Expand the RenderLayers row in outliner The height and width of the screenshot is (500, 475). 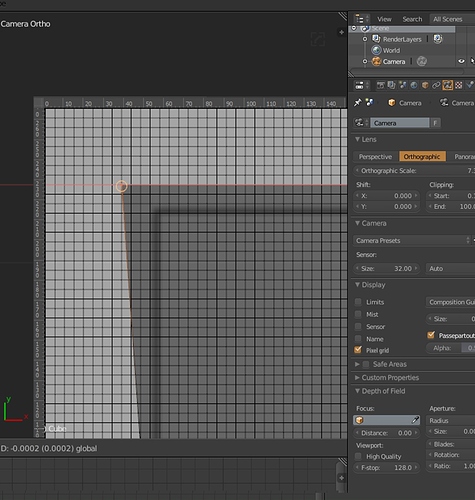click(365, 39)
